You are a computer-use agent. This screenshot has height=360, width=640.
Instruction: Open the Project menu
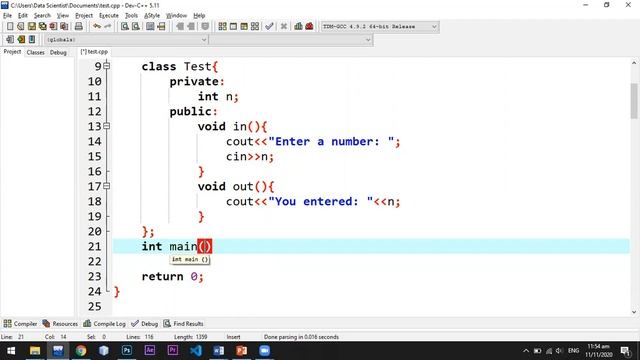84,16
